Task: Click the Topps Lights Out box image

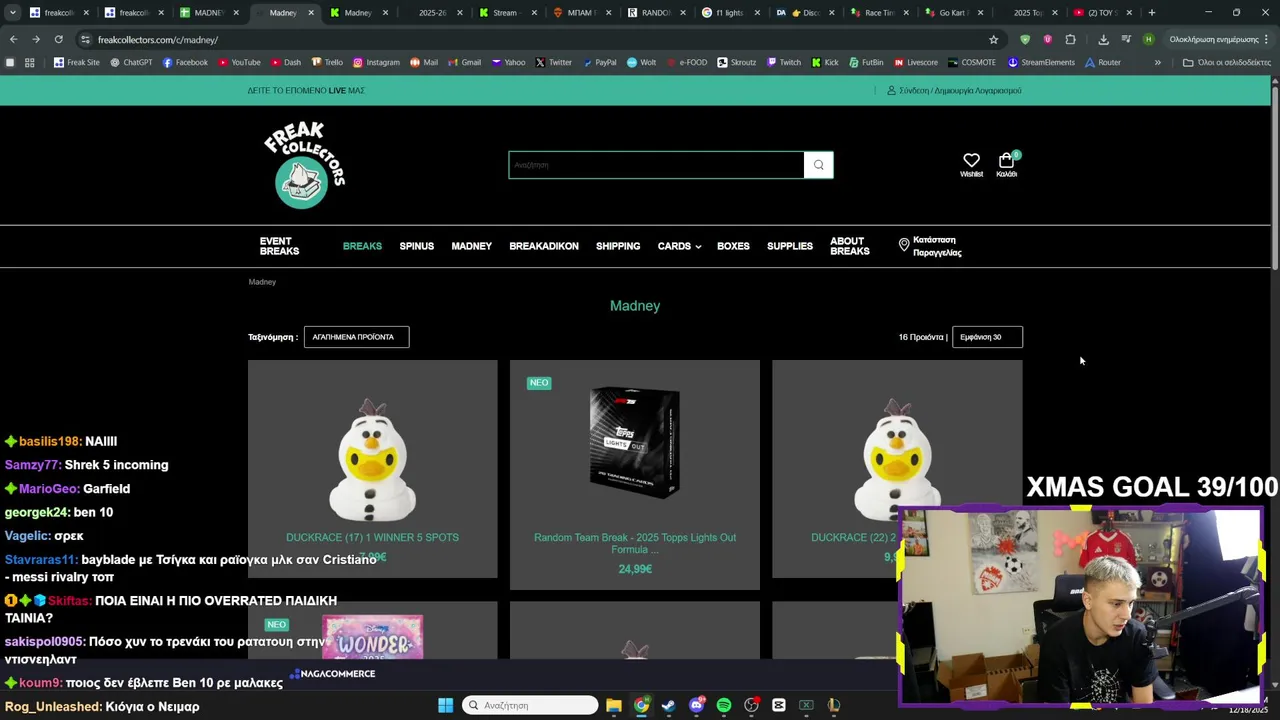Action: [635, 443]
